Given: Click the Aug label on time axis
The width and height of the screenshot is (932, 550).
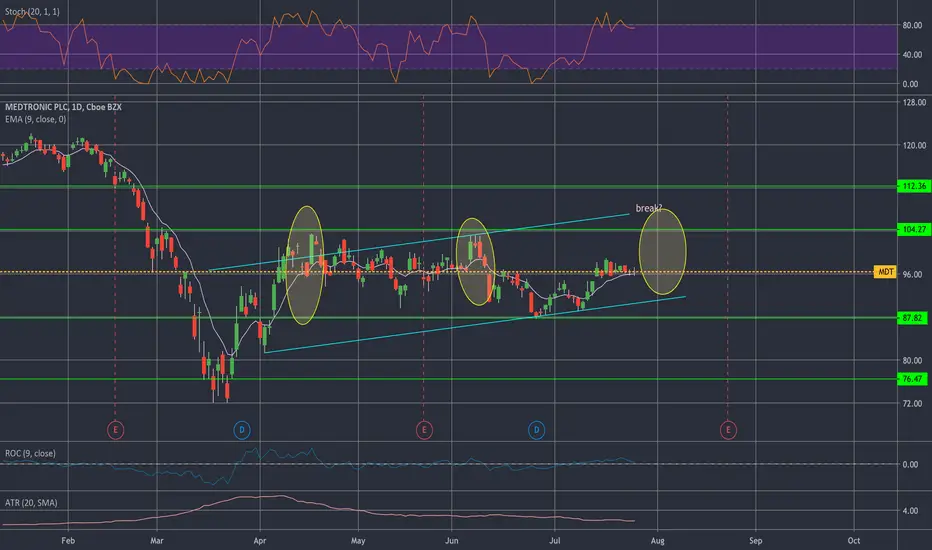Looking at the screenshot, I should (x=657, y=540).
